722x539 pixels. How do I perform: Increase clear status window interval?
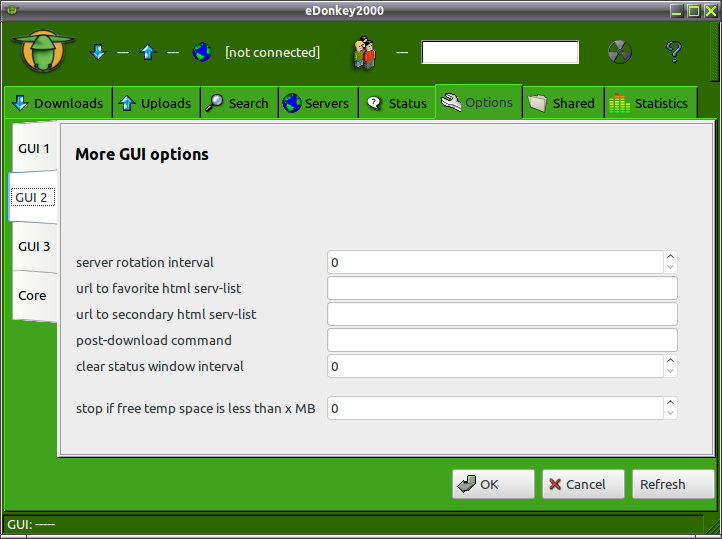[670, 361]
